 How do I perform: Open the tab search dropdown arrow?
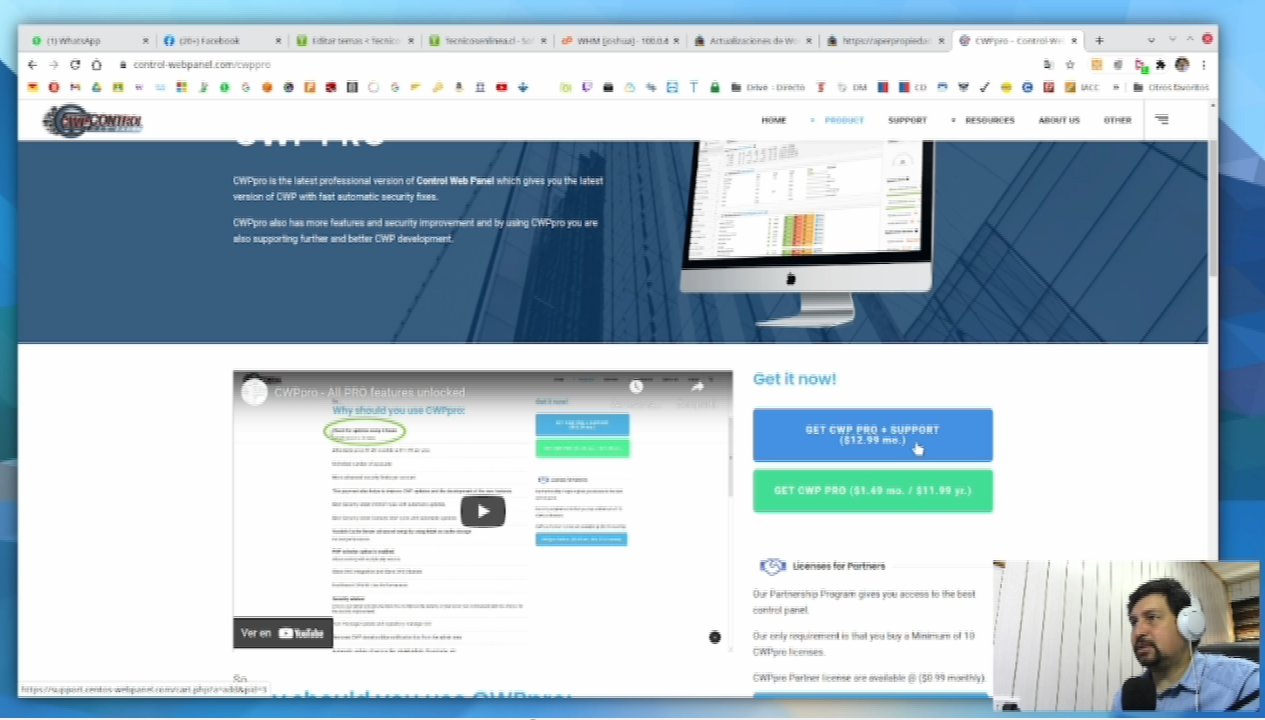pos(1151,40)
